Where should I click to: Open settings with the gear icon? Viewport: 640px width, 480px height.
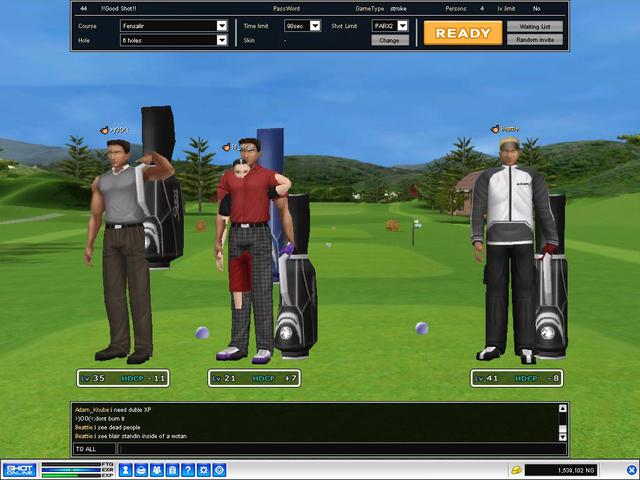point(204,469)
